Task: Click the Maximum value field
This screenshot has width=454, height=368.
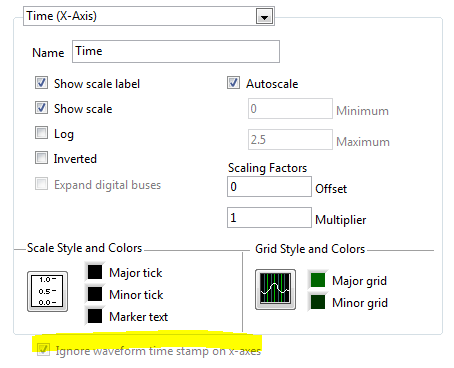Action: pos(290,140)
